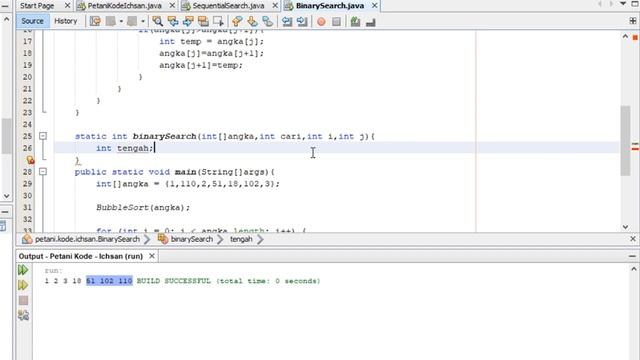Click Shift Line Left icon
The width and height of the screenshot is (640, 360).
287,21
